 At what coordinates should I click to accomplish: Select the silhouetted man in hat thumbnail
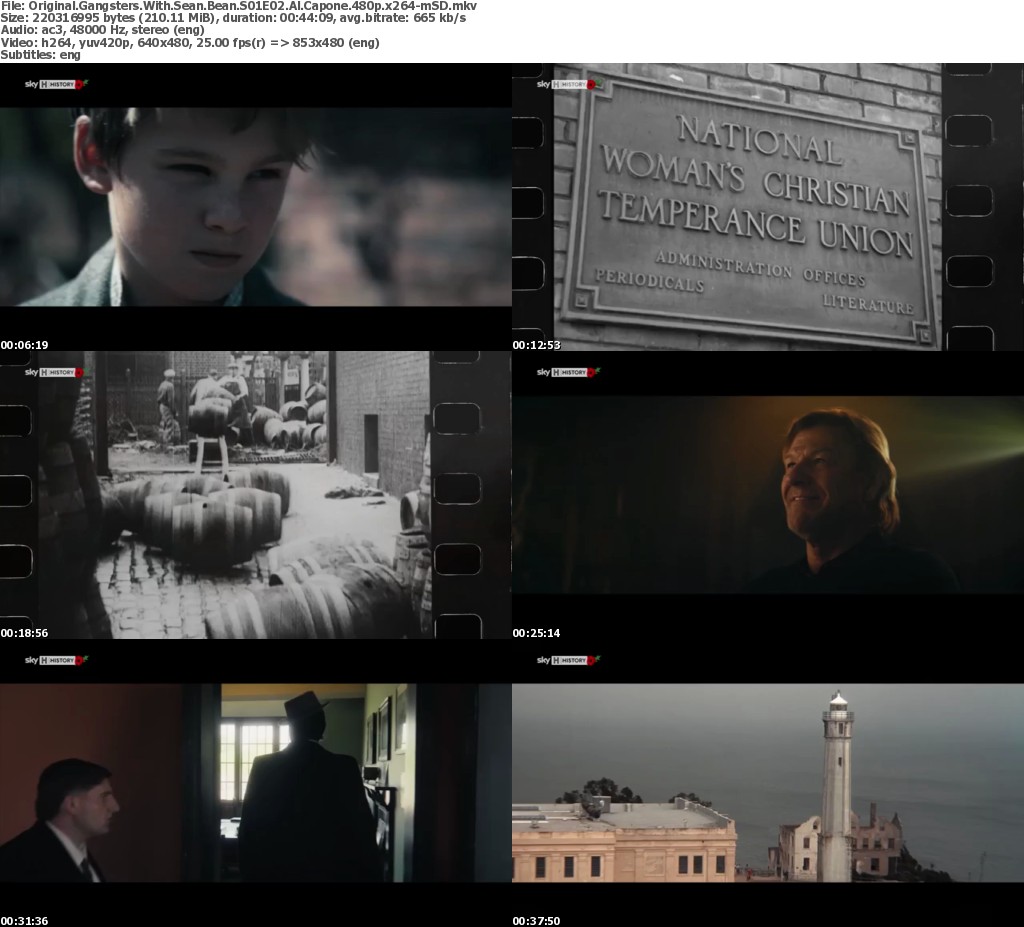(x=255, y=782)
